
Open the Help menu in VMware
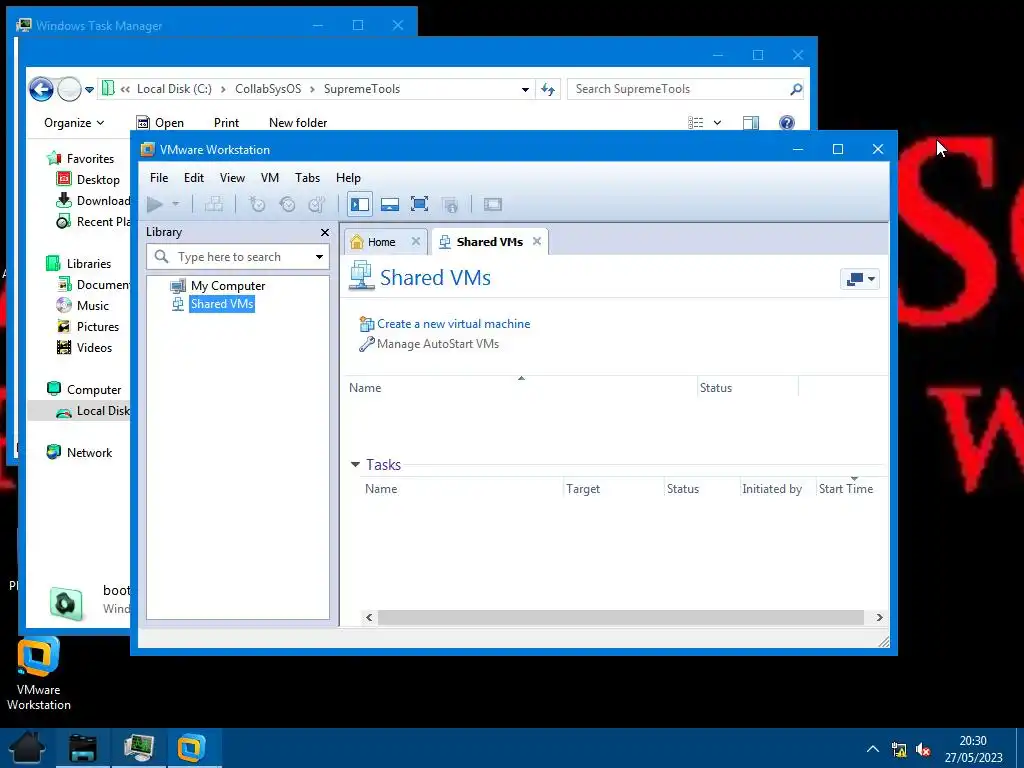coord(348,178)
